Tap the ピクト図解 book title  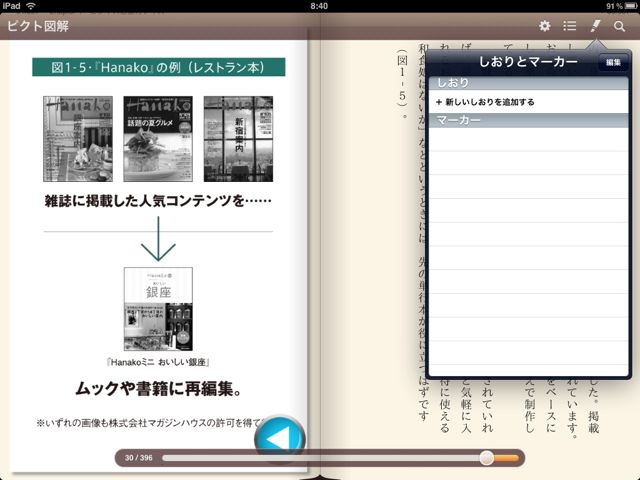[x=38, y=26]
